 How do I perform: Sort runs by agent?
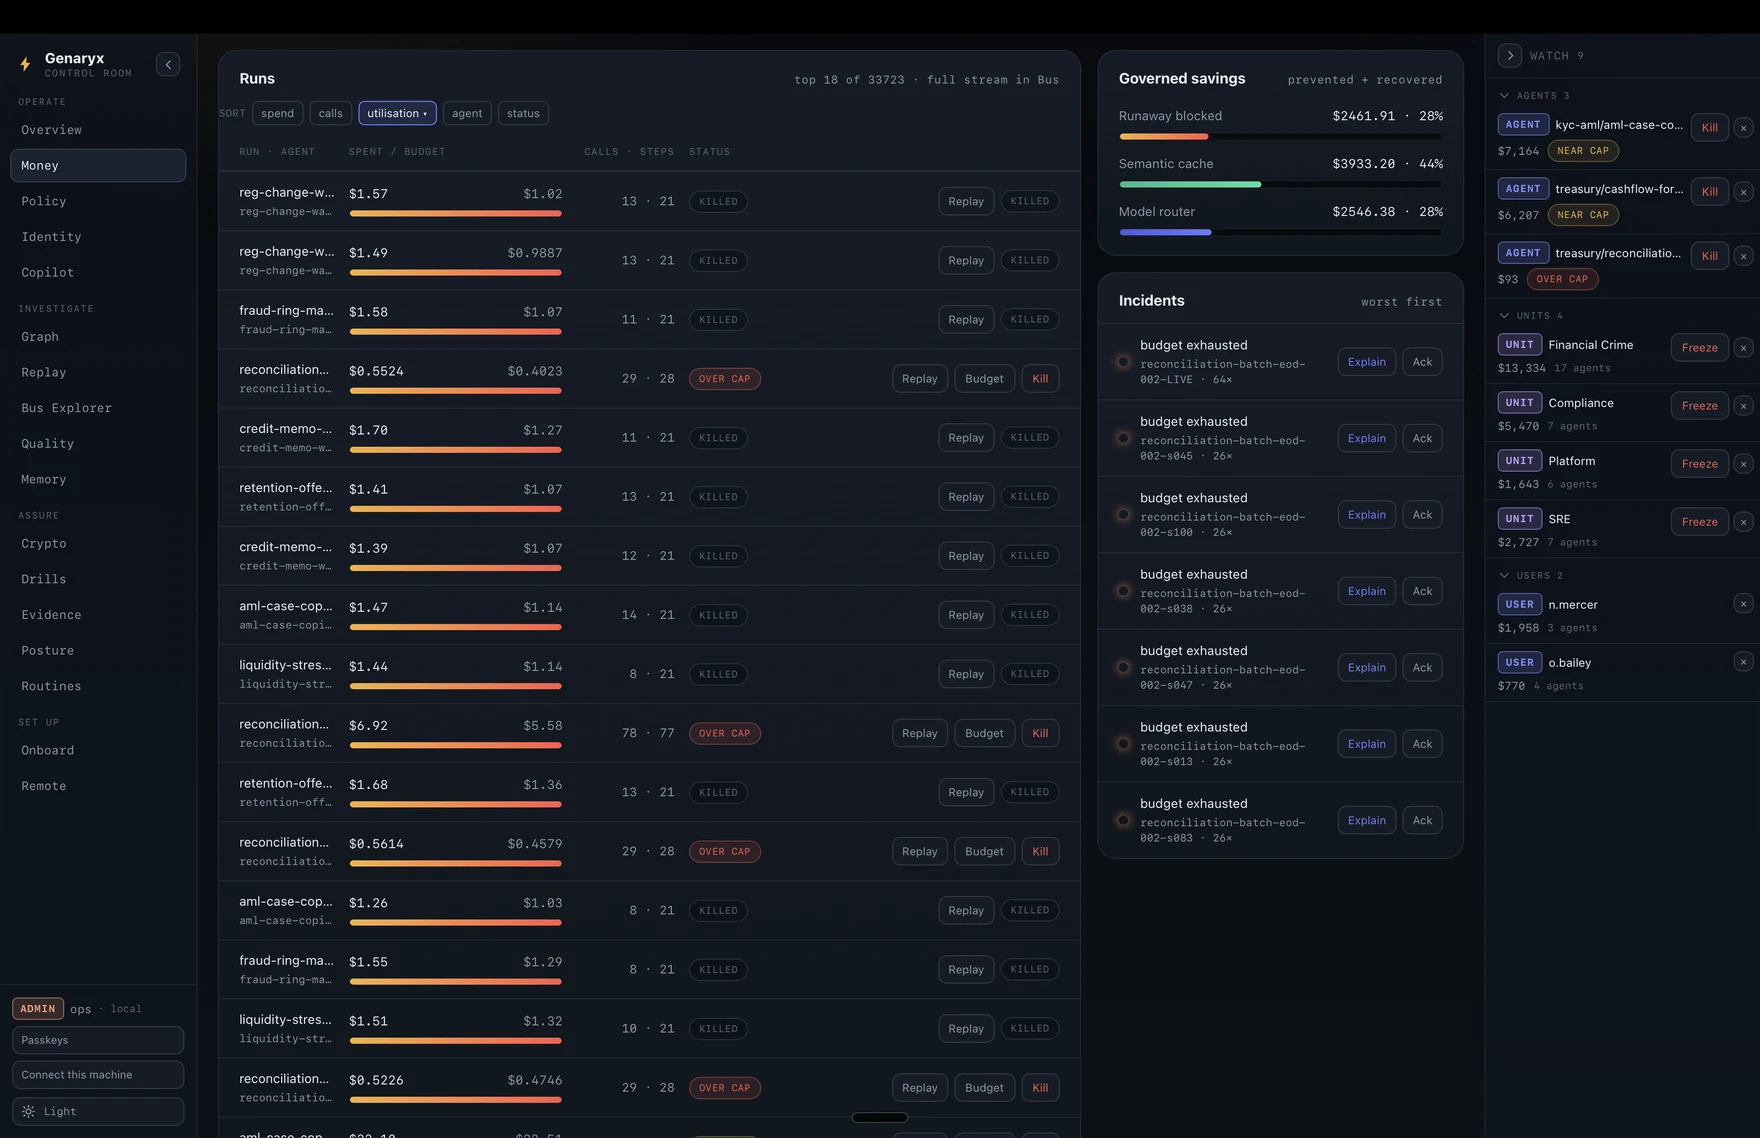pyautogui.click(x=467, y=114)
